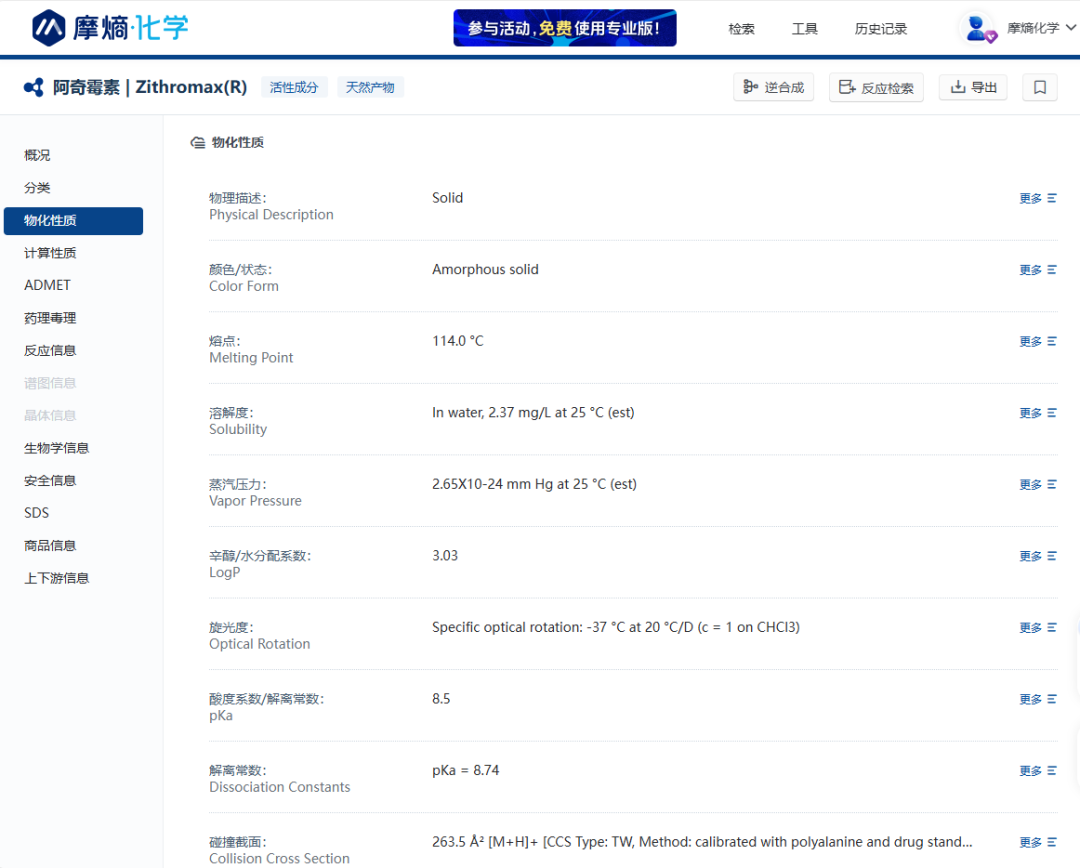This screenshot has height=868, width=1080.
Task: Select 反应信息 in the sidebar
Action: 50,350
